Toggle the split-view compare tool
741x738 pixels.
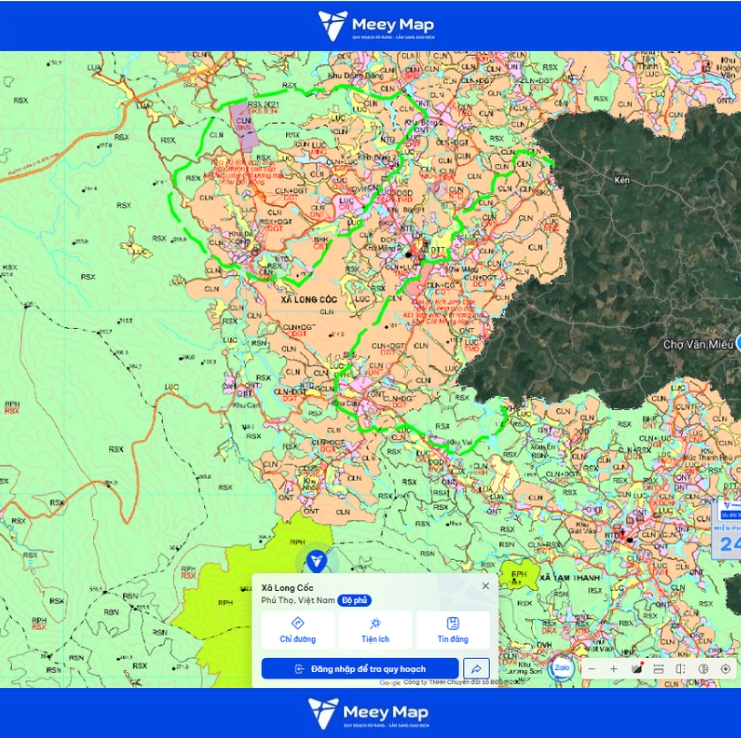(x=681, y=669)
